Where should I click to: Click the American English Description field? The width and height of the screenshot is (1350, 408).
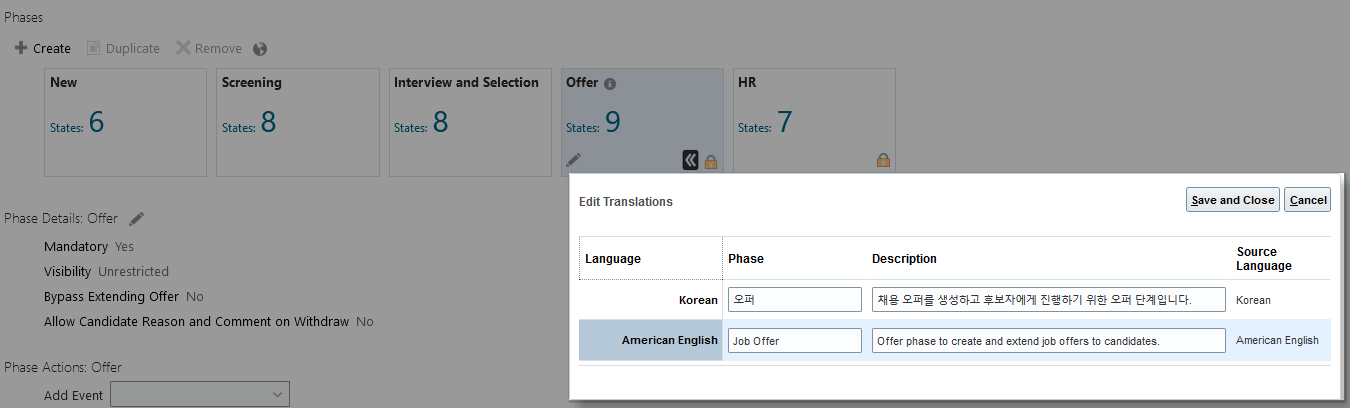(1048, 341)
